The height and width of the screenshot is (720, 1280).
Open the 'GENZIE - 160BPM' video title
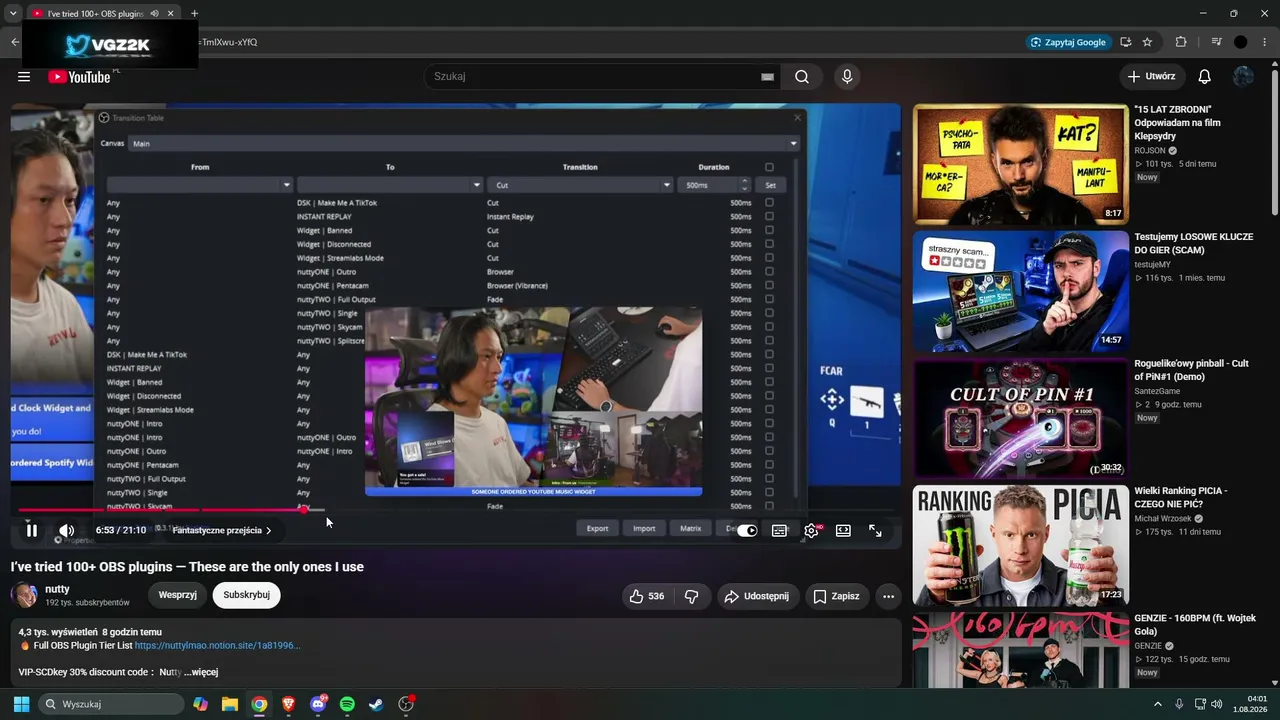coord(1194,625)
